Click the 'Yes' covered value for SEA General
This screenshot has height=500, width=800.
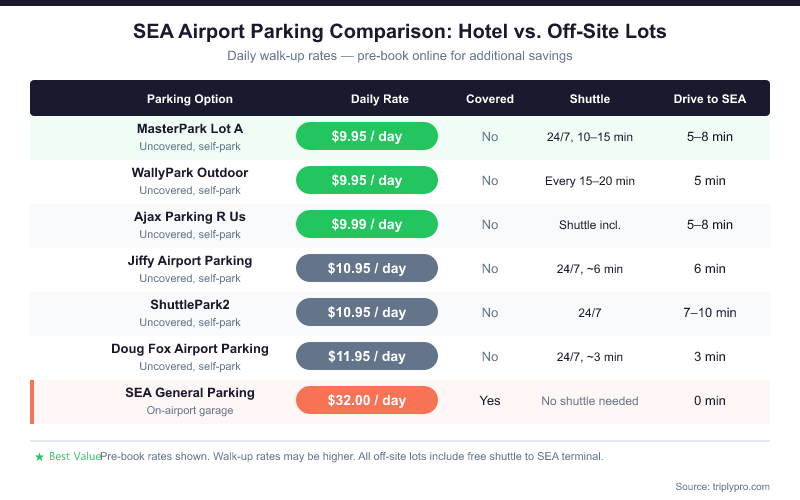(x=490, y=401)
